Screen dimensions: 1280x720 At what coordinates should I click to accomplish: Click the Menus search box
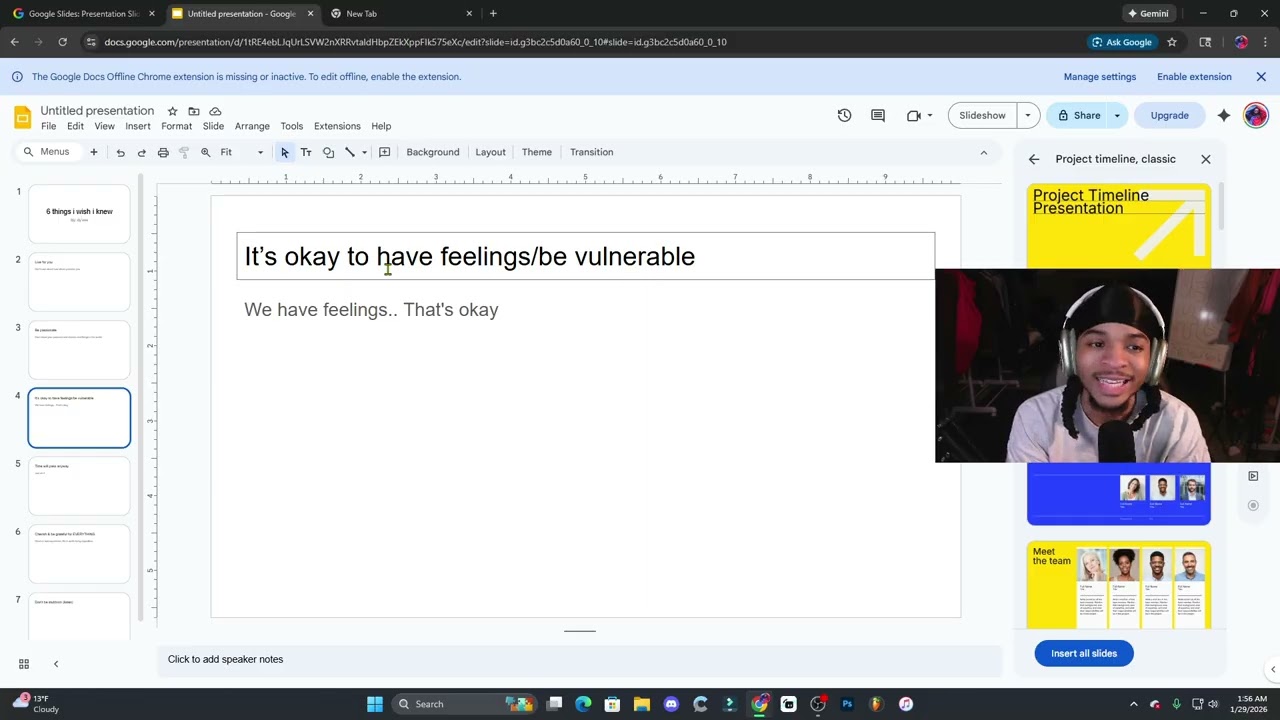[47, 152]
